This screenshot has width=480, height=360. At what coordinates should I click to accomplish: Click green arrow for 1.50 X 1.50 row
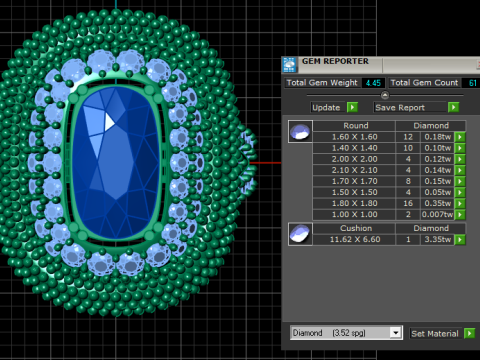[x=460, y=192]
